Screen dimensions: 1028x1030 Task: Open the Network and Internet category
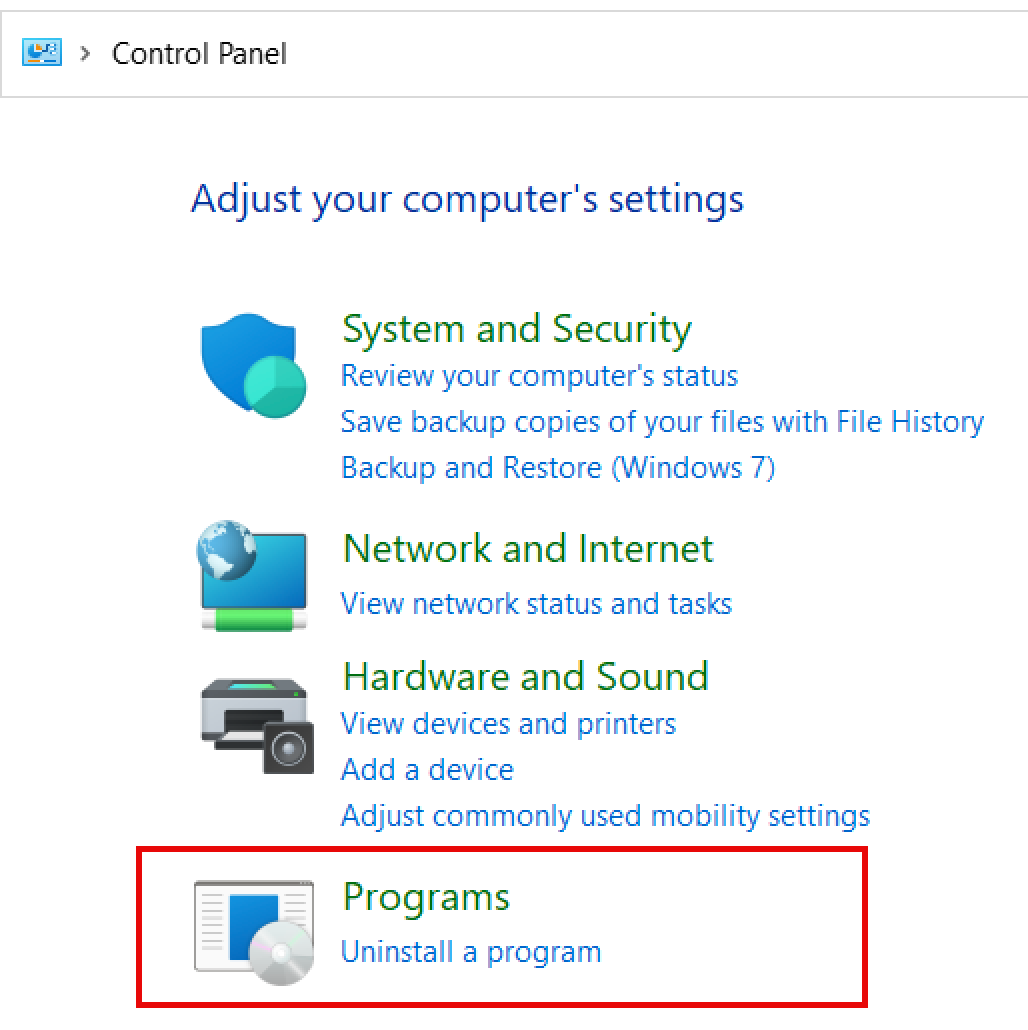coord(528,548)
